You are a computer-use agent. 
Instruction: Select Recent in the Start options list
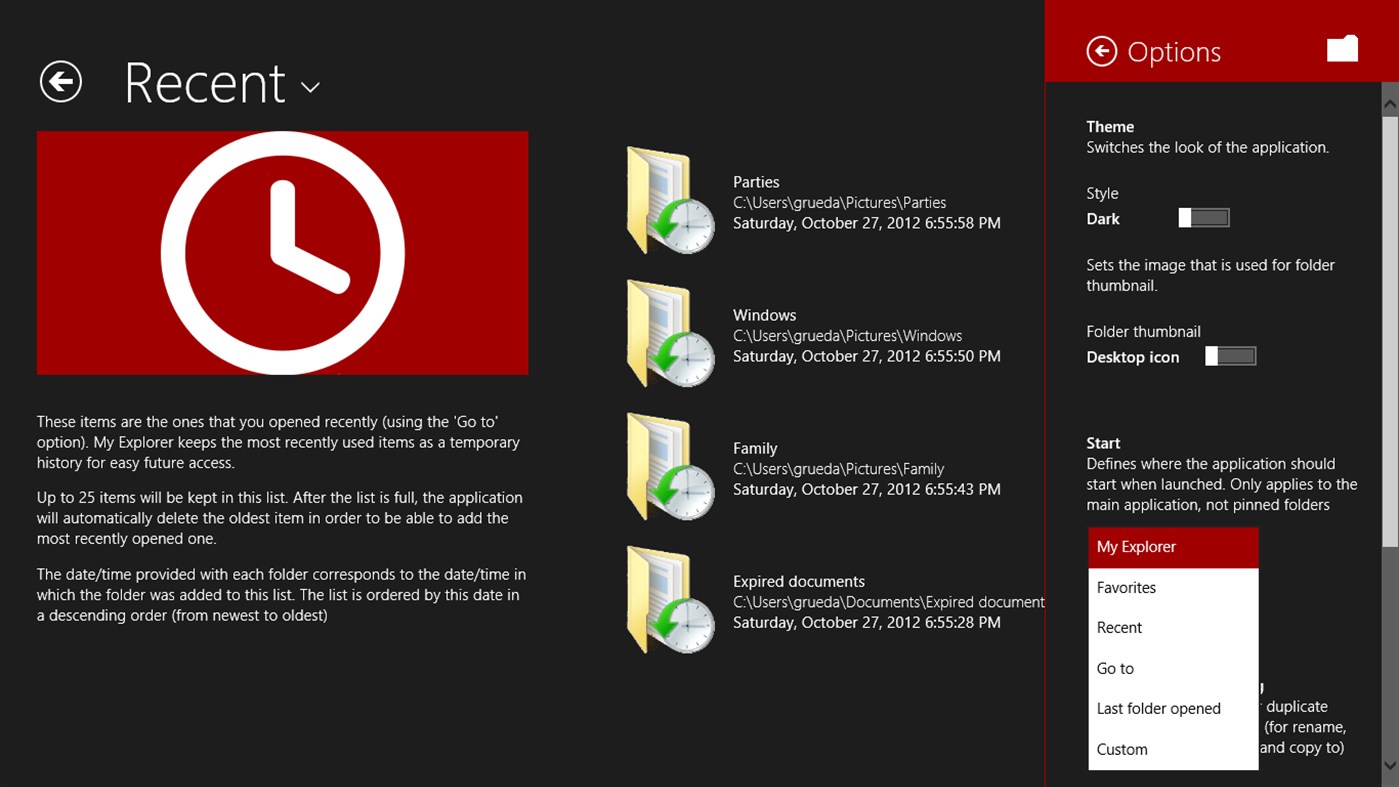pos(1119,627)
